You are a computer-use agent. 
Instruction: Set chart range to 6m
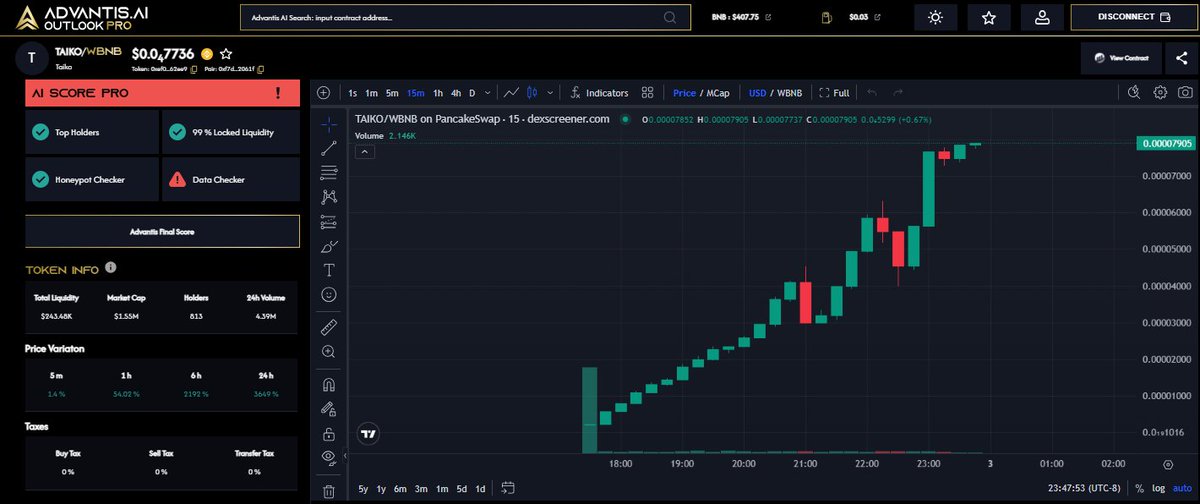coord(400,489)
